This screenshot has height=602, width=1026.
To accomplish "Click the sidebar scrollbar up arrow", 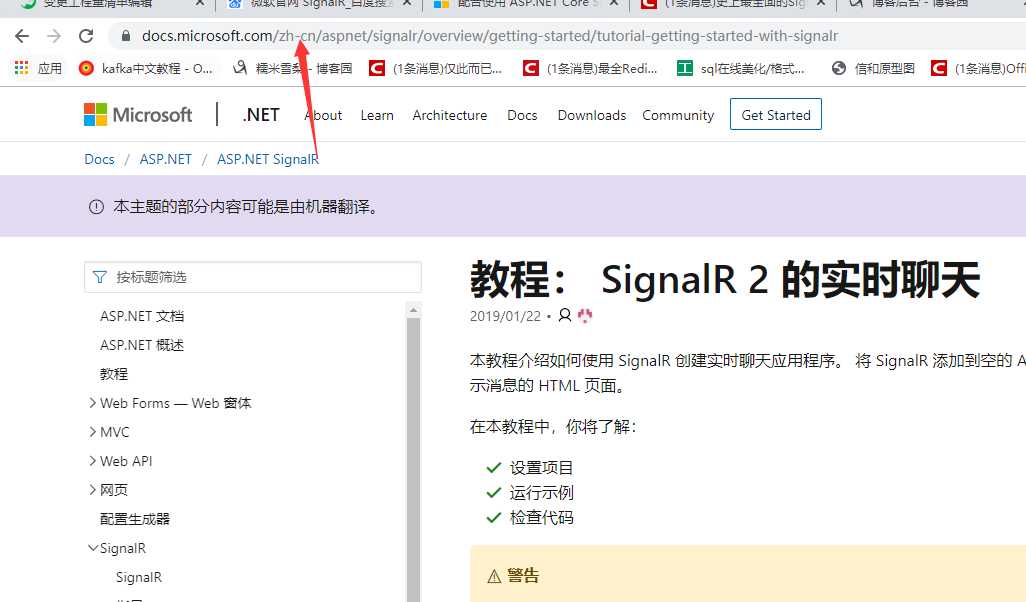I will 413,310.
